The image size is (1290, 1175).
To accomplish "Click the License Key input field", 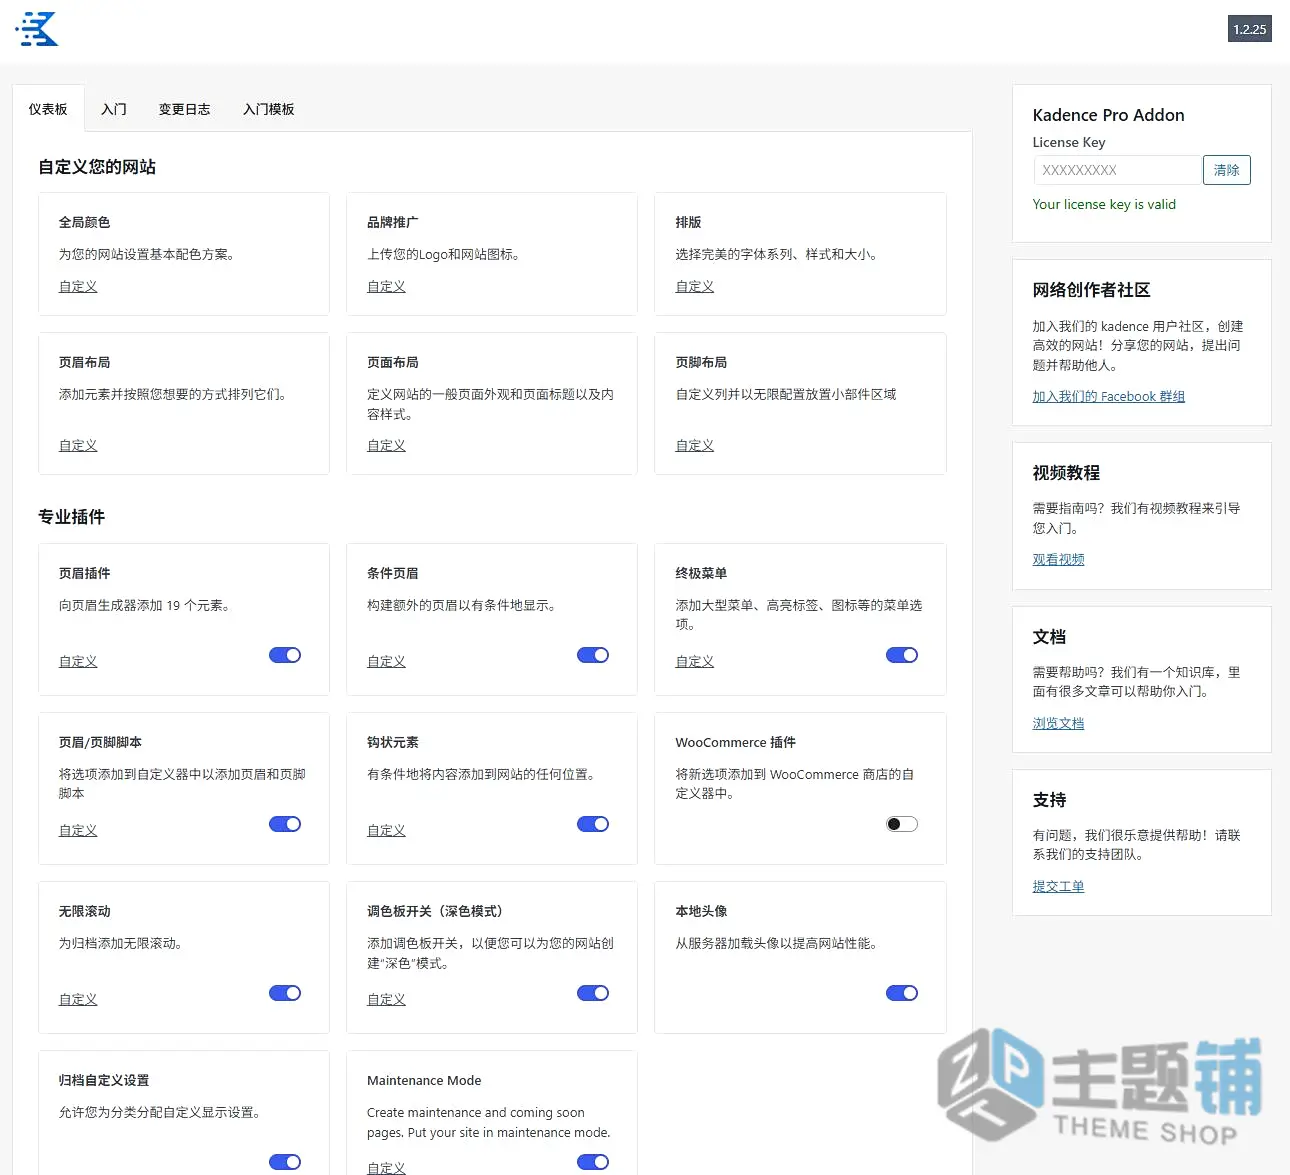I will coord(1117,170).
